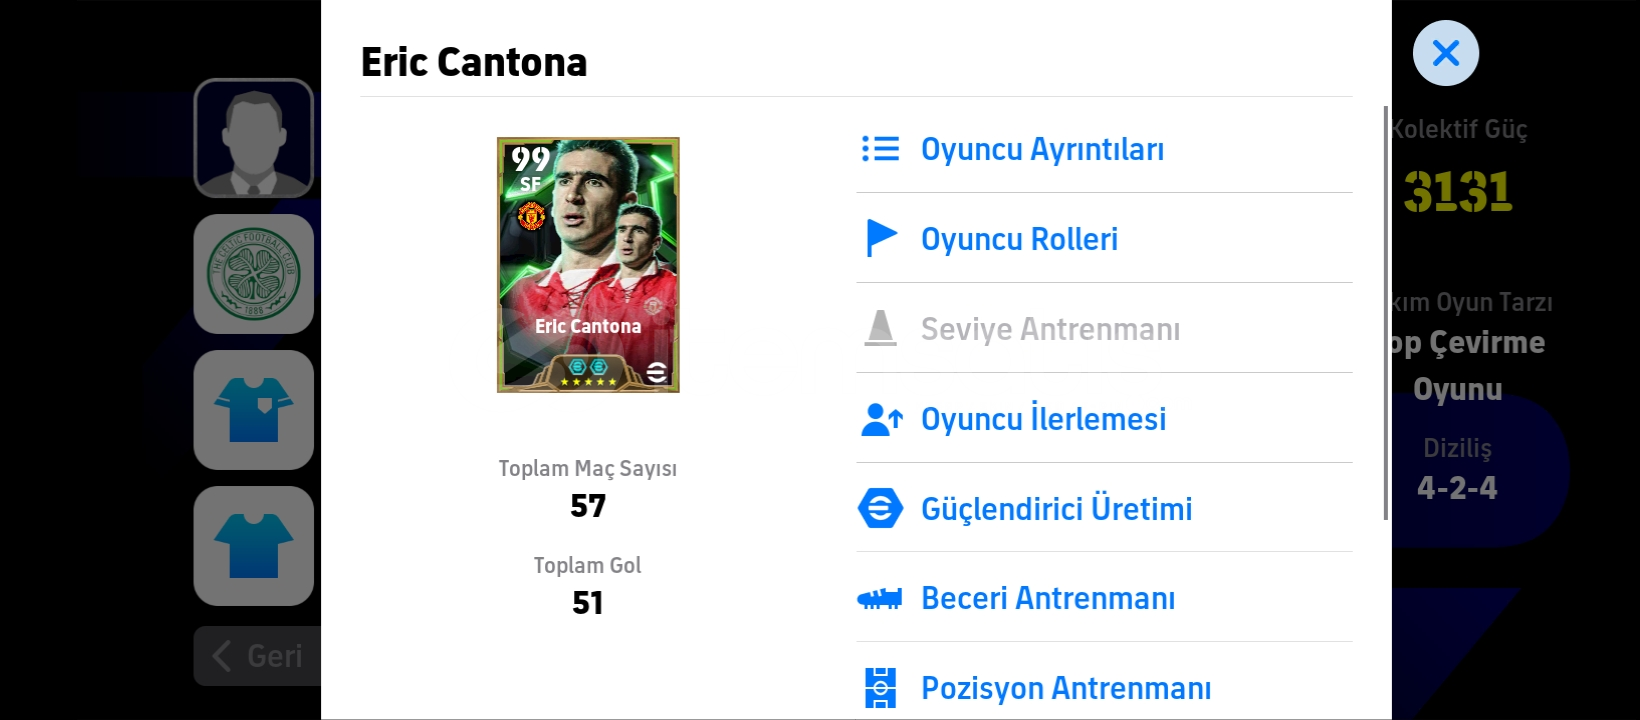Open Oyuncu Ayrıntıları menu entry

point(1104,149)
